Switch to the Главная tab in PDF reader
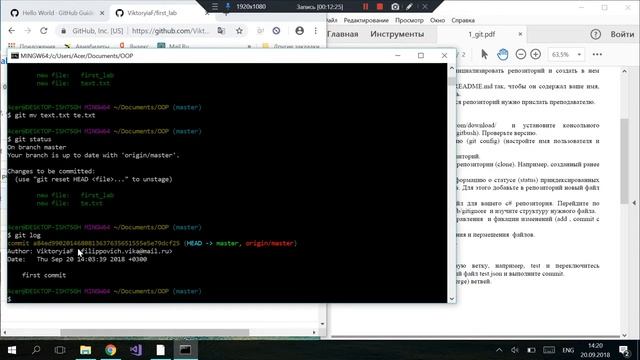The width and height of the screenshot is (640, 360). click(342, 34)
